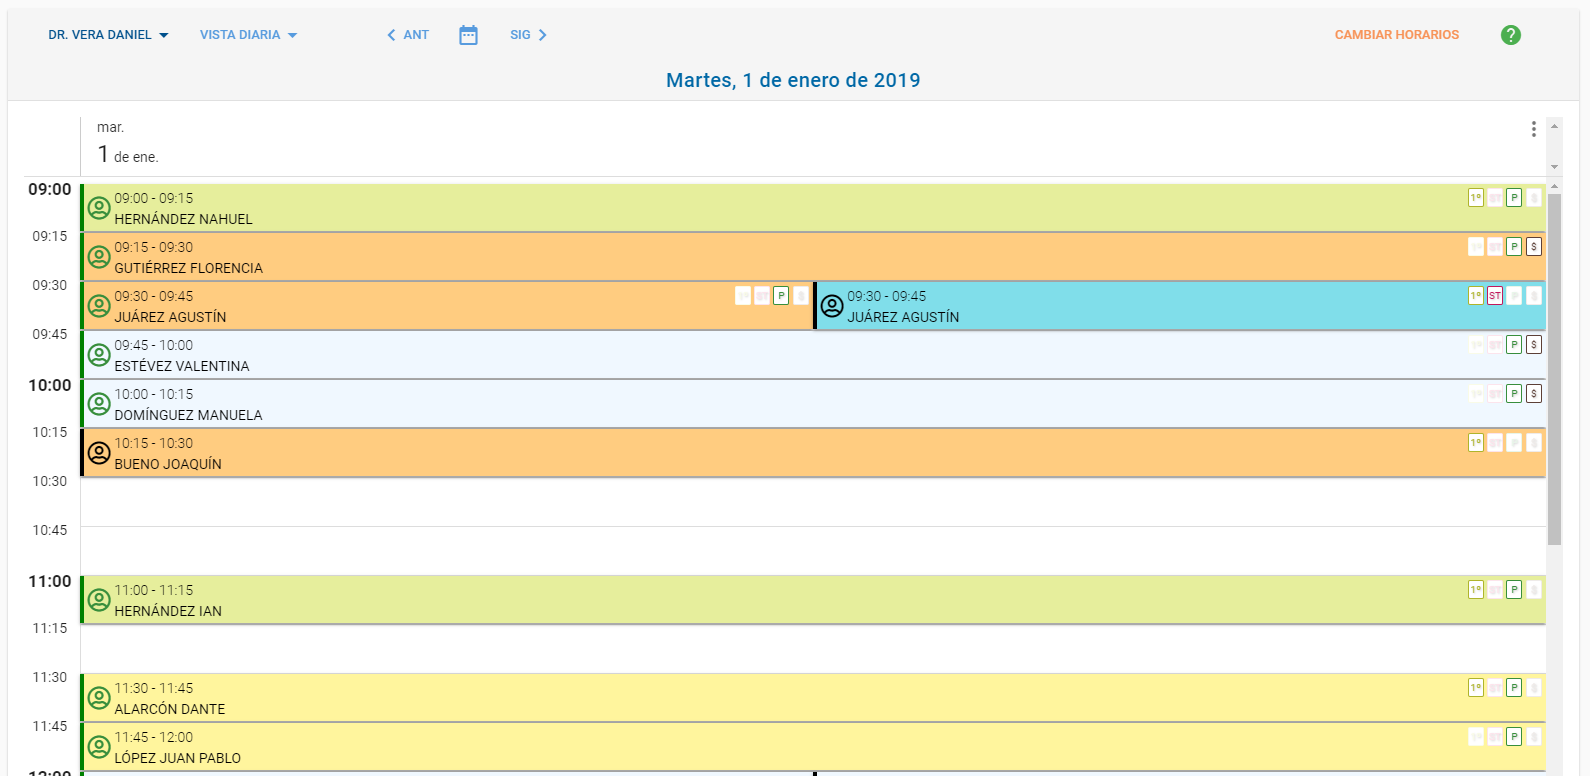Click Bueno Joaquín's black patient avatar icon
Viewport: 1590px width, 776px height.
pos(99,453)
